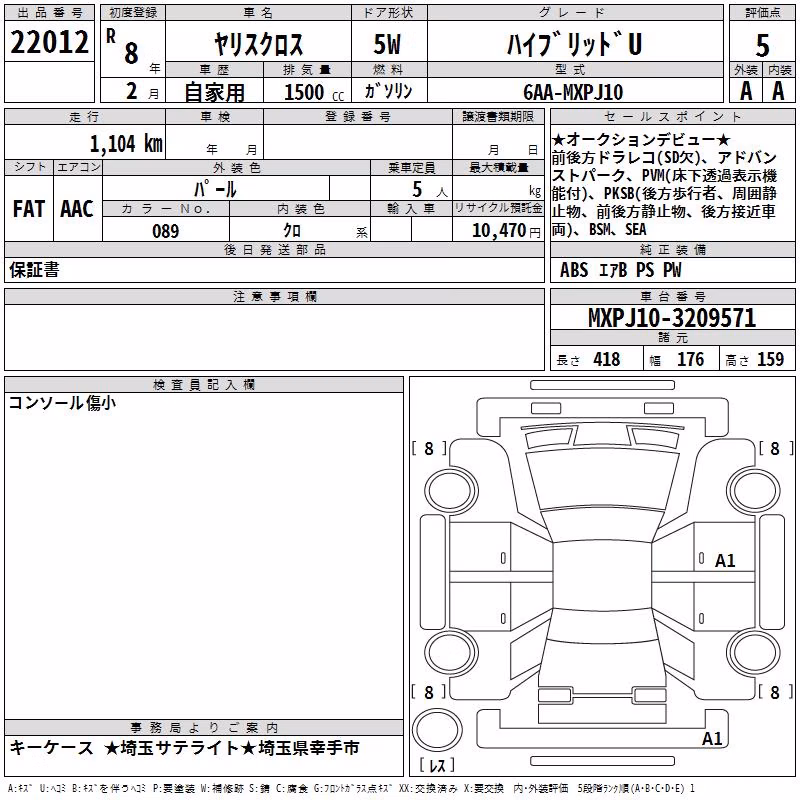
Task: Click the セールスポイント header
Action: tap(672, 116)
